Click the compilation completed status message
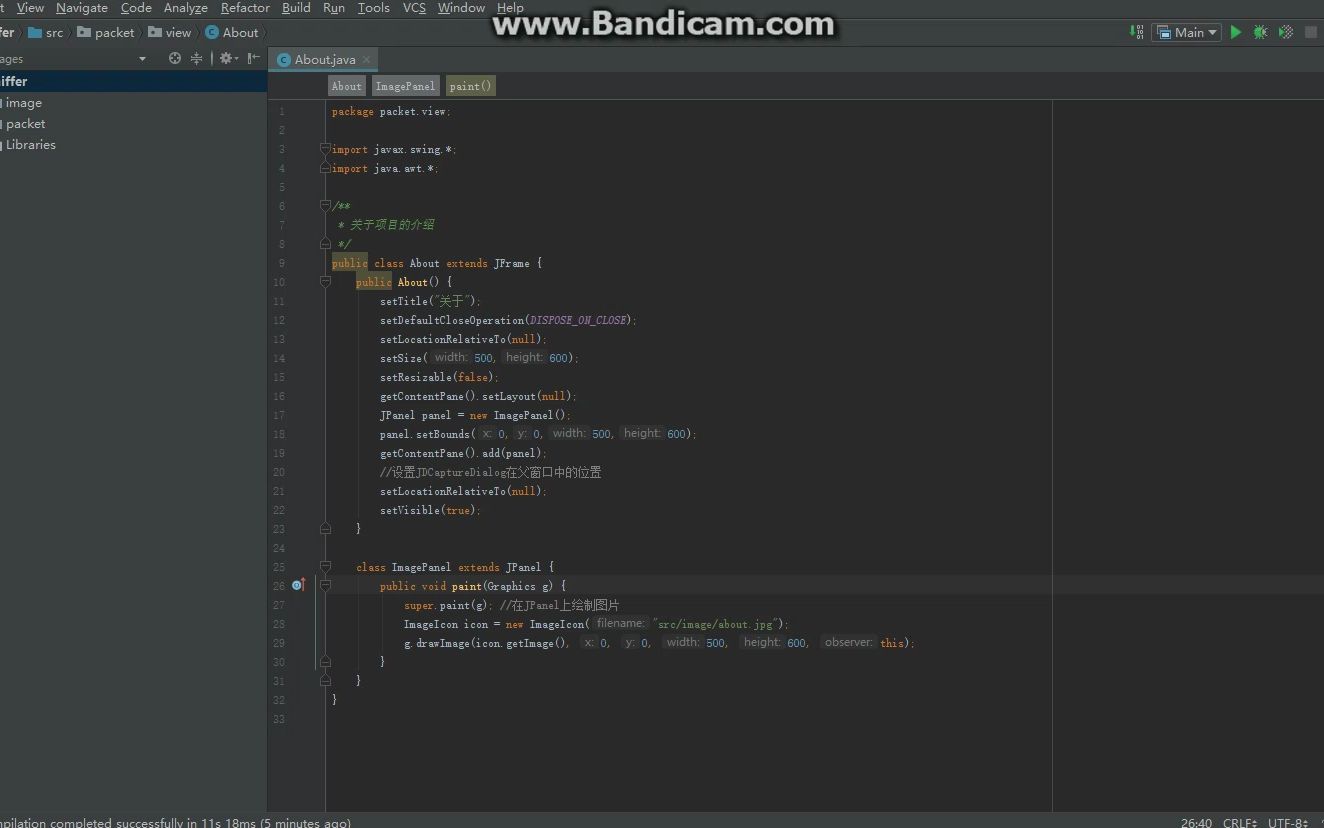The height and width of the screenshot is (828, 1324). click(x=175, y=822)
